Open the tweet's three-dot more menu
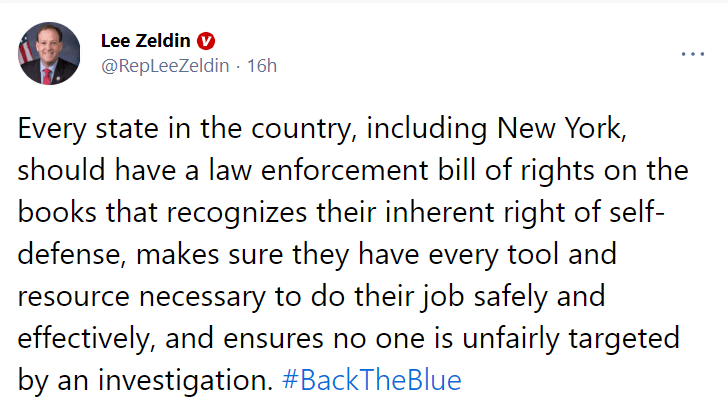The width and height of the screenshot is (728, 416). coord(692,53)
